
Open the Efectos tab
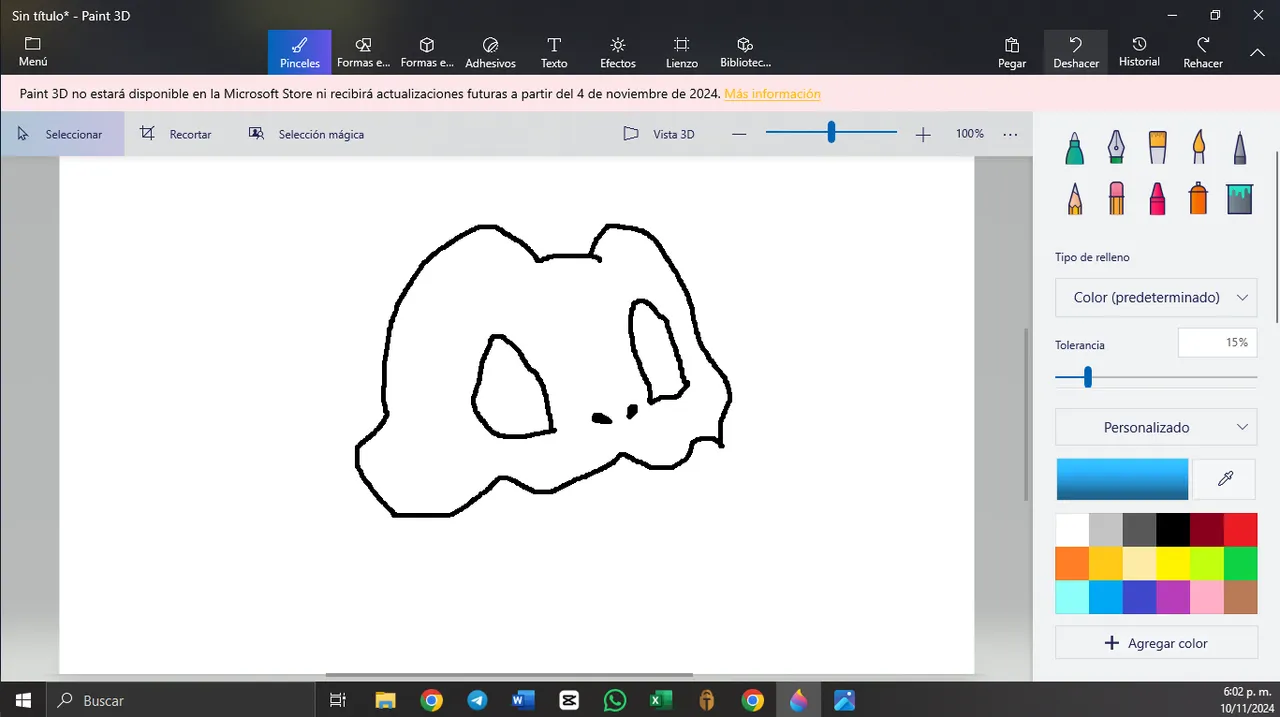click(x=618, y=52)
